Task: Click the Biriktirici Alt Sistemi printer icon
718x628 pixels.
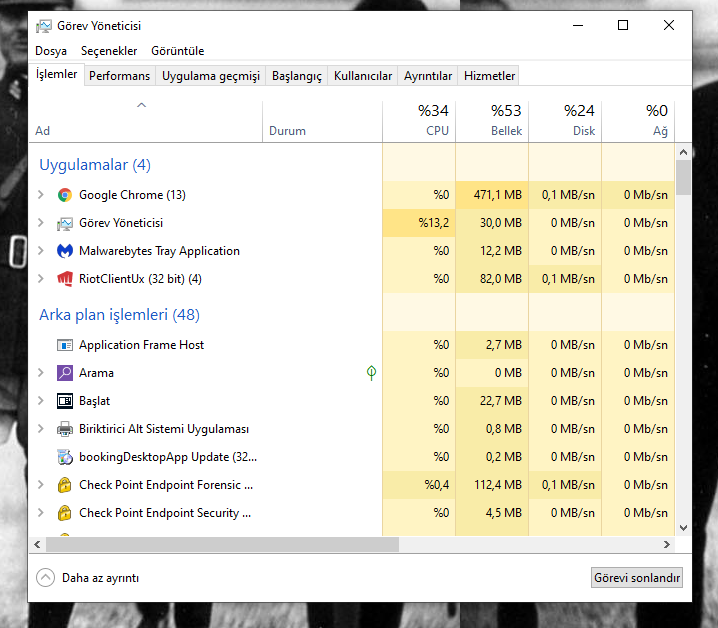Action: 65,429
